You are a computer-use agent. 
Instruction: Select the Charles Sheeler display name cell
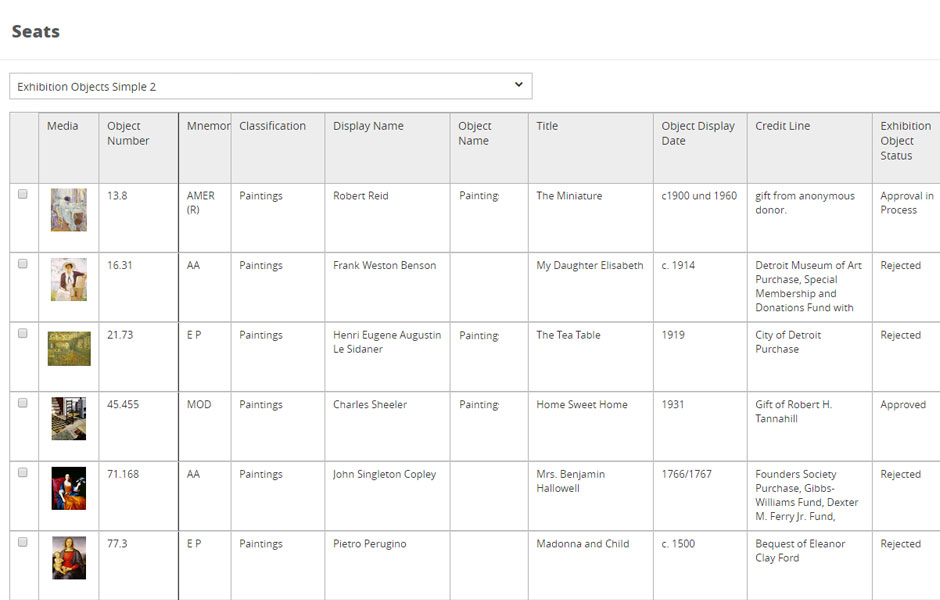(370, 405)
